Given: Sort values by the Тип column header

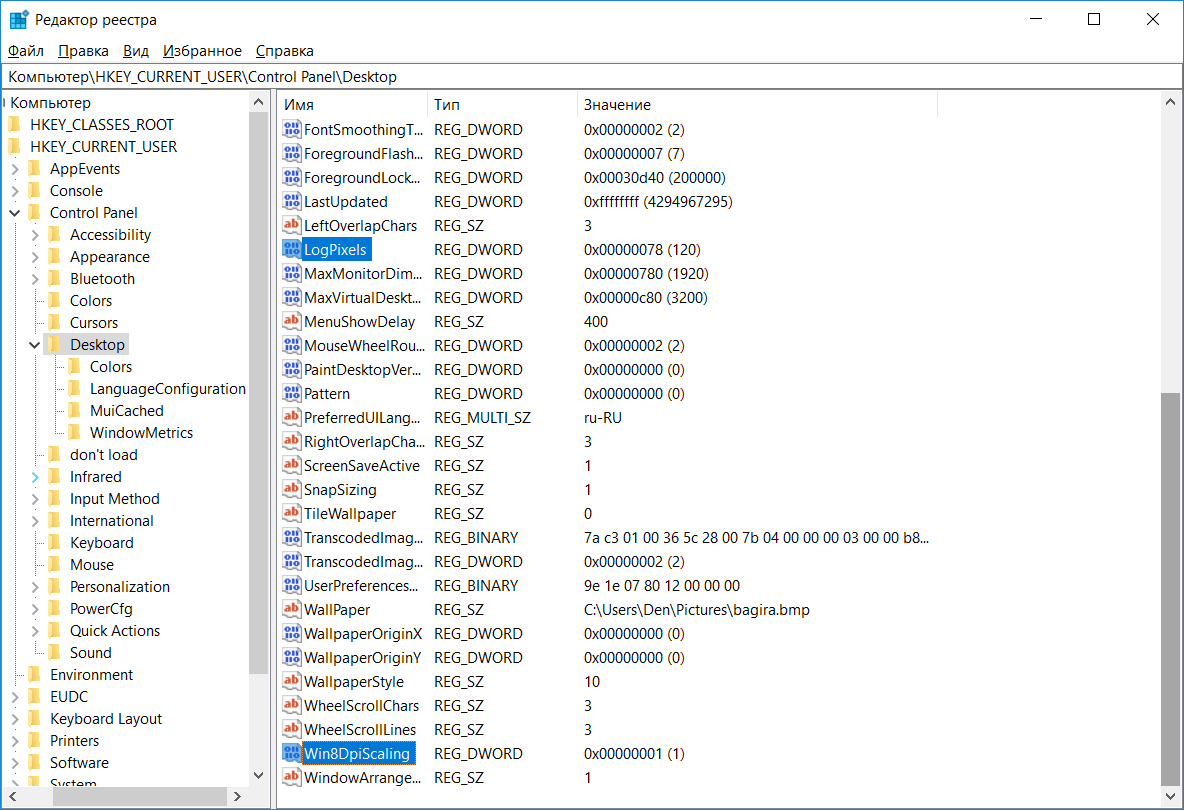Looking at the screenshot, I should tap(503, 104).
